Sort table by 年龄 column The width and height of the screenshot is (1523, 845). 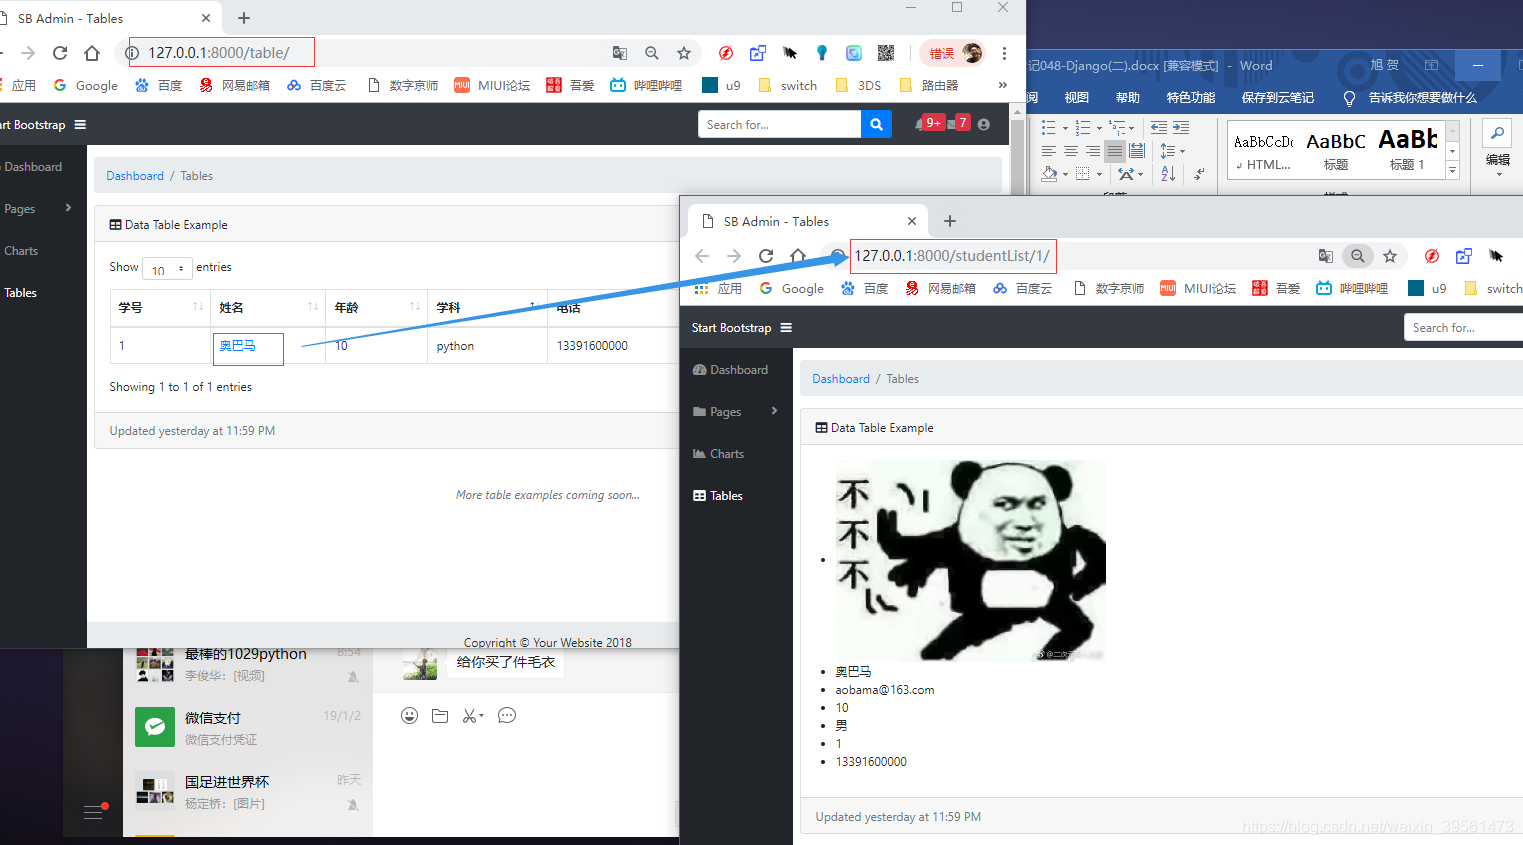(x=376, y=307)
